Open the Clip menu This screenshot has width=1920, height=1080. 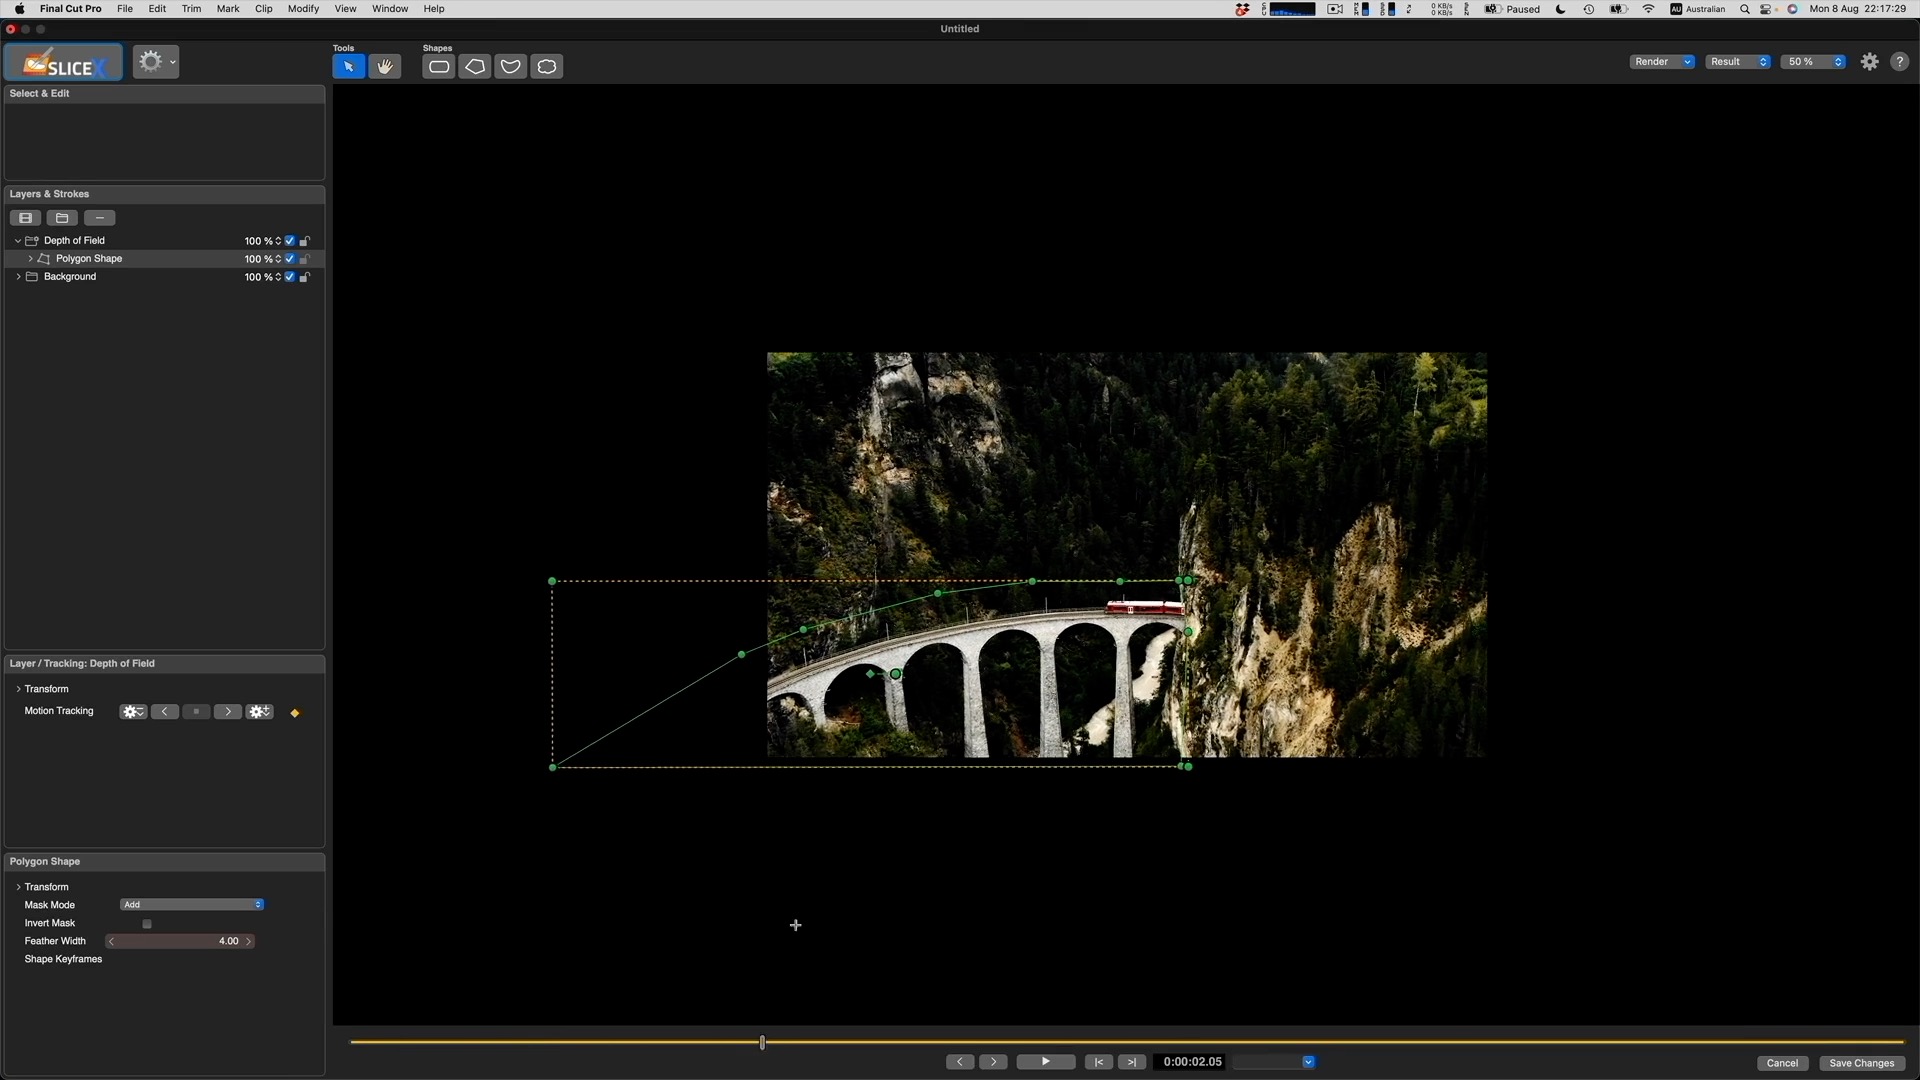pyautogui.click(x=264, y=9)
